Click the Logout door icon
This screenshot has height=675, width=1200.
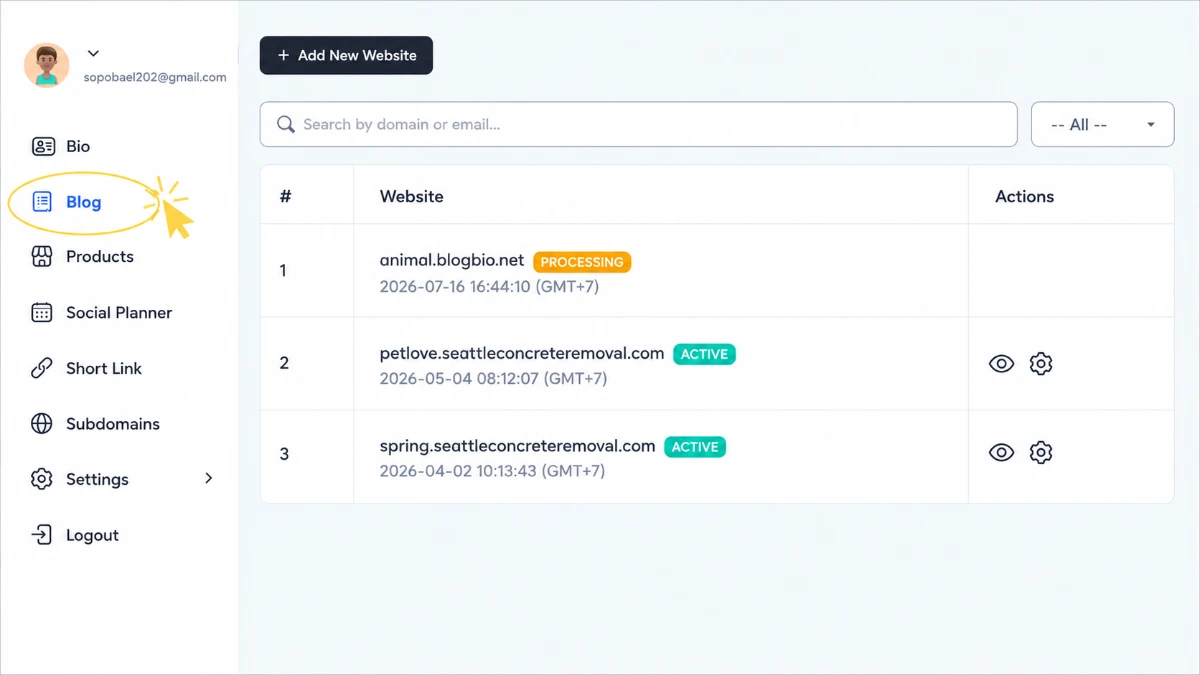click(42, 535)
